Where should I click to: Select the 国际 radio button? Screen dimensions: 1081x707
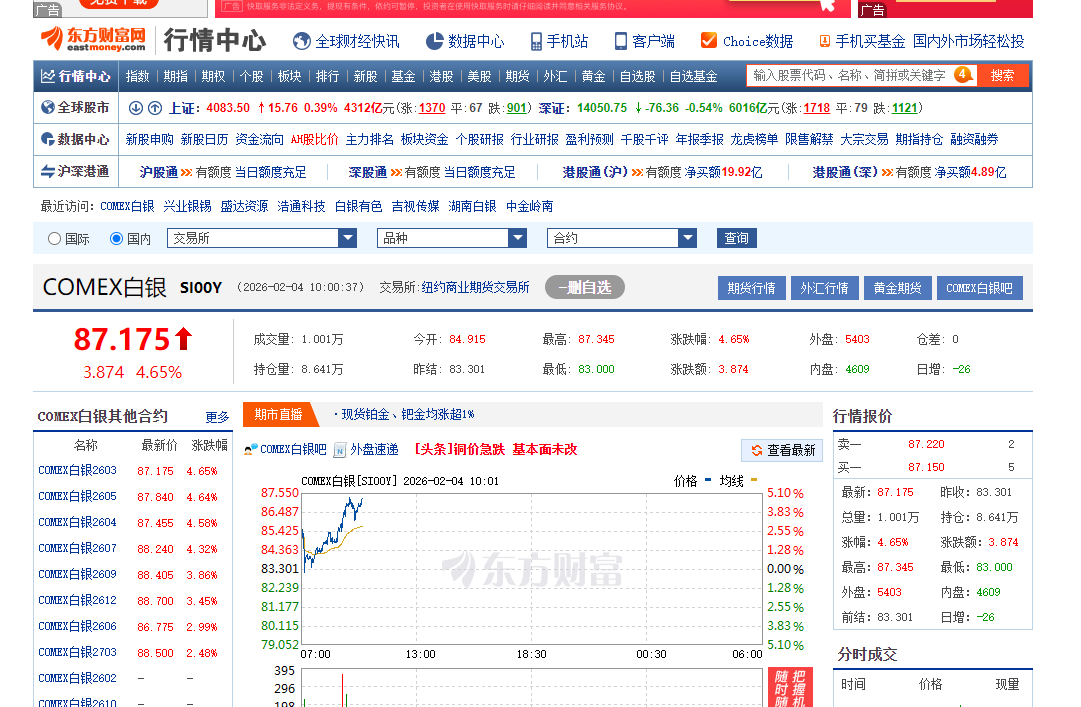point(54,238)
